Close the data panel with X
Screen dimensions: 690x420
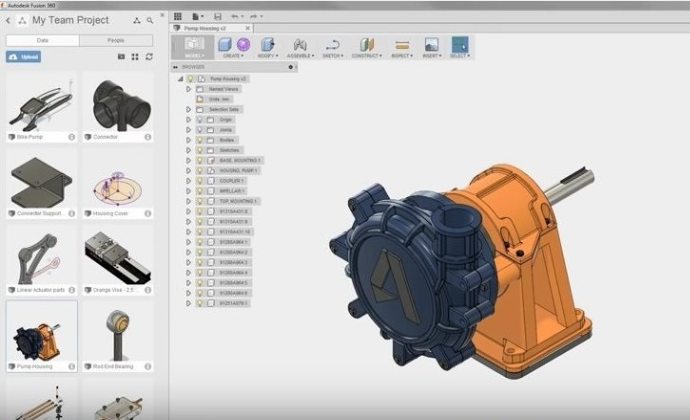[162, 15]
